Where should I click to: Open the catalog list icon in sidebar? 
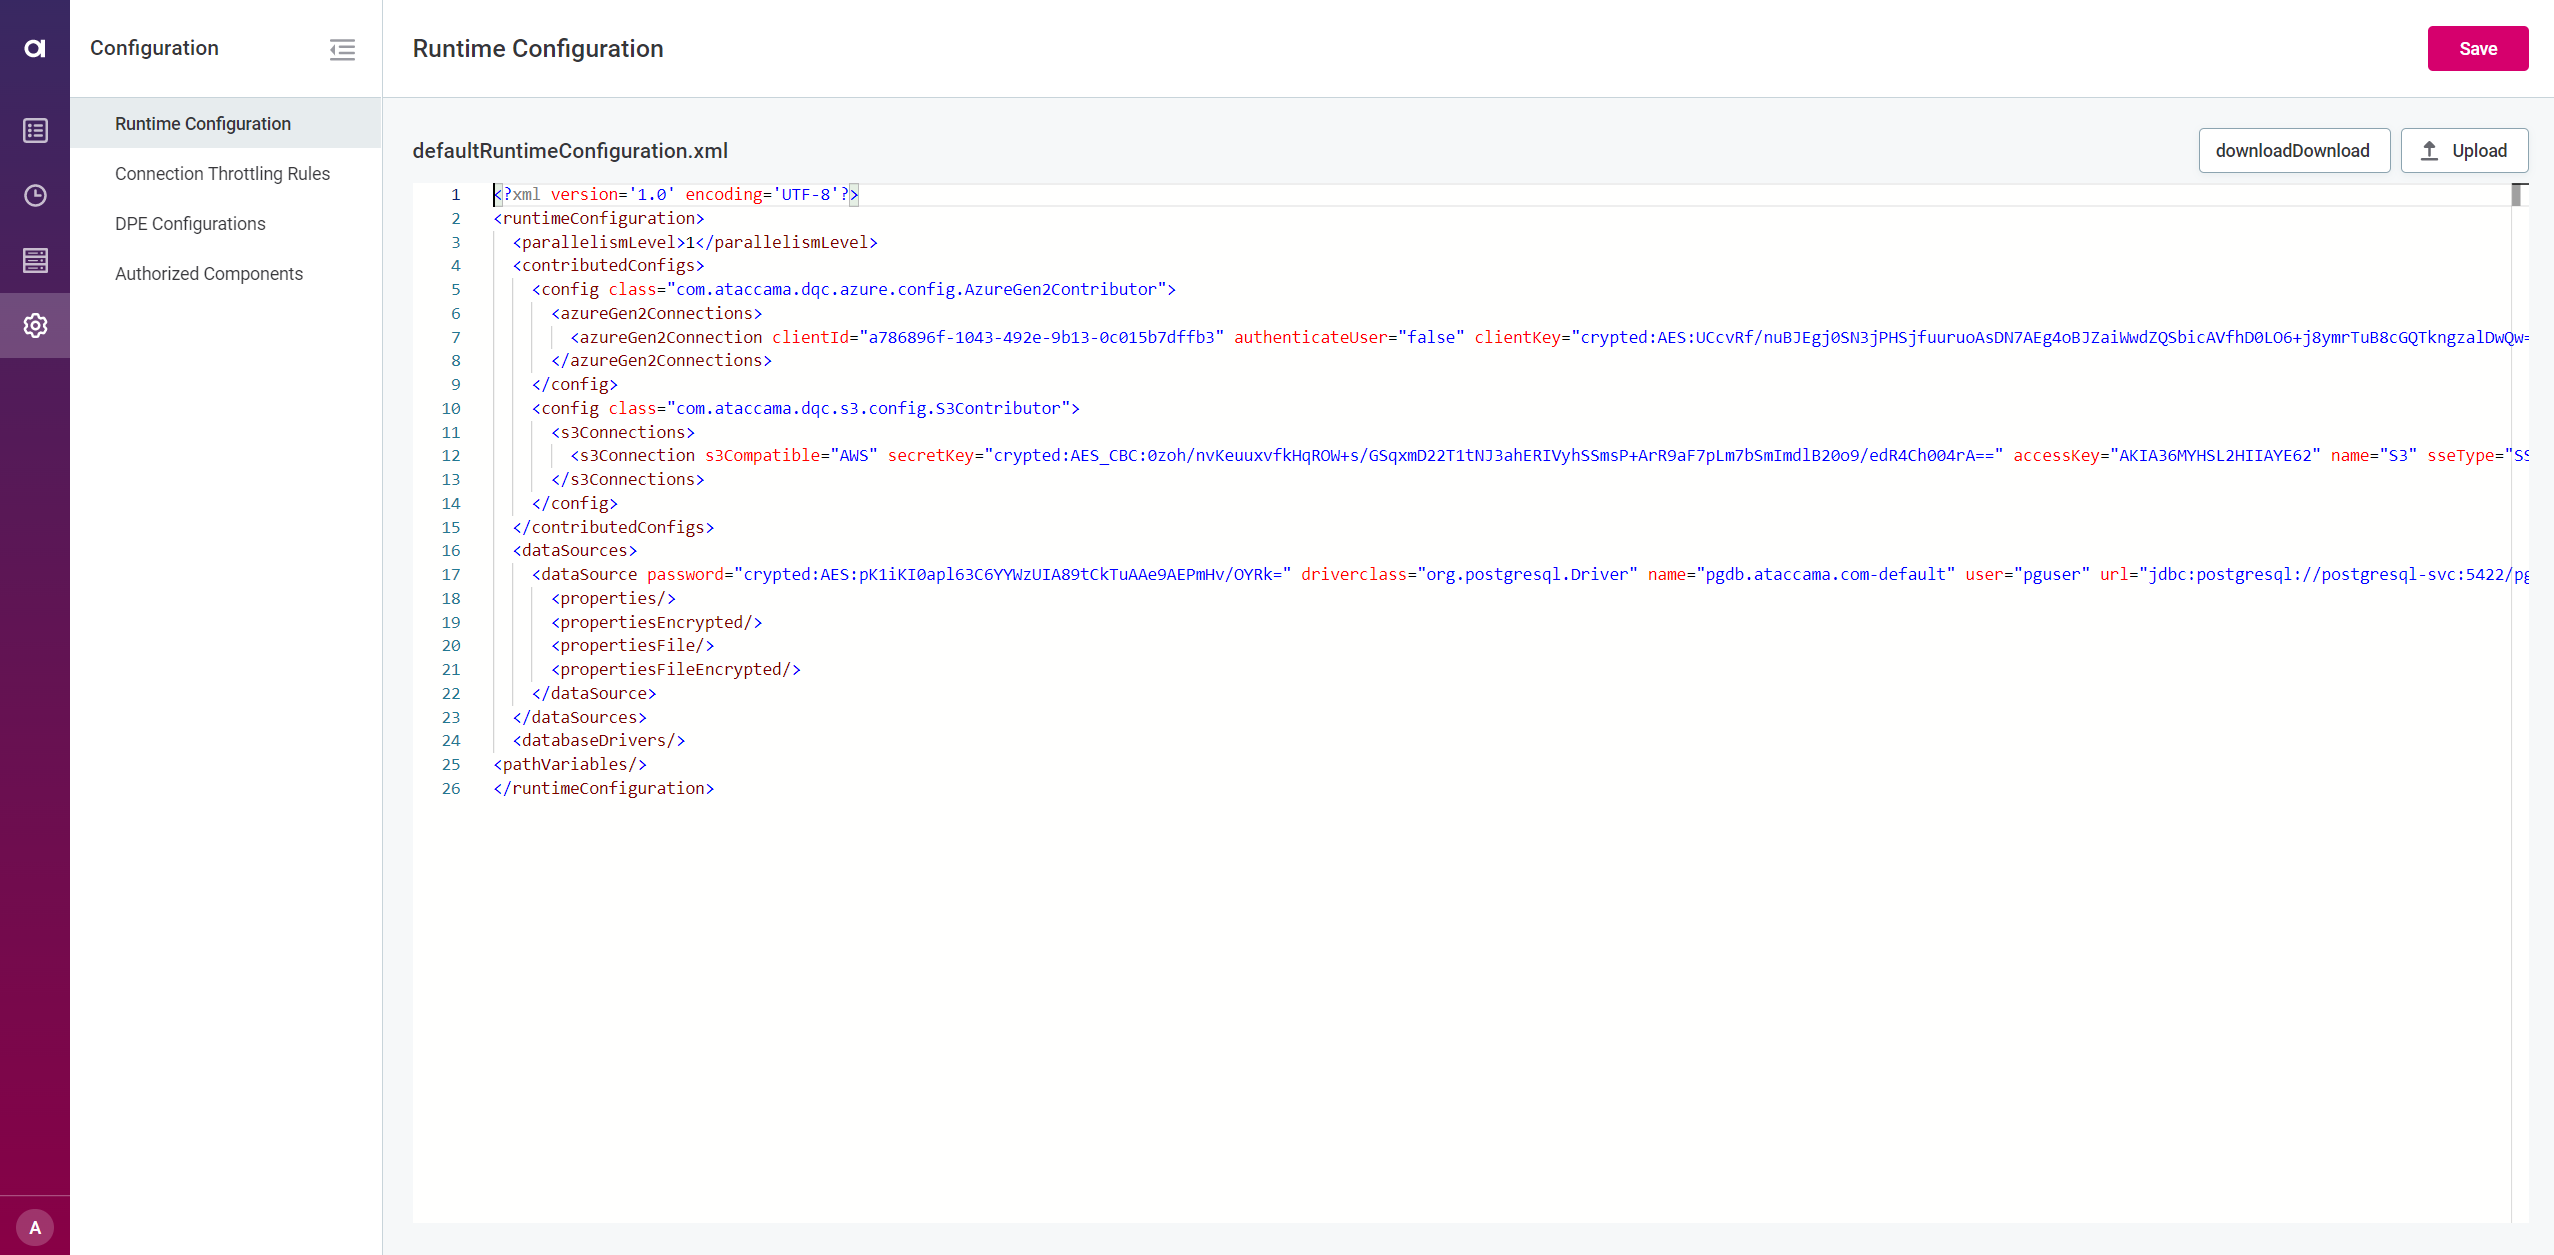[35, 130]
